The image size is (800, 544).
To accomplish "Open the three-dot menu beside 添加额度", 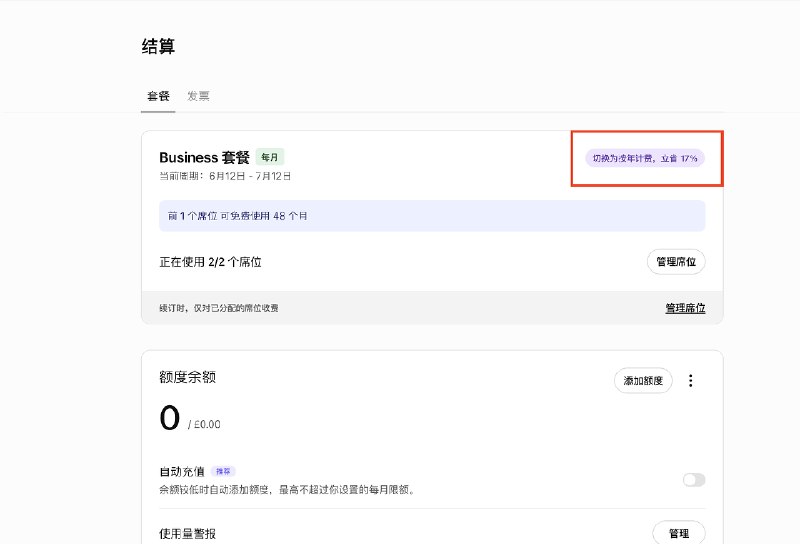I will [690, 380].
